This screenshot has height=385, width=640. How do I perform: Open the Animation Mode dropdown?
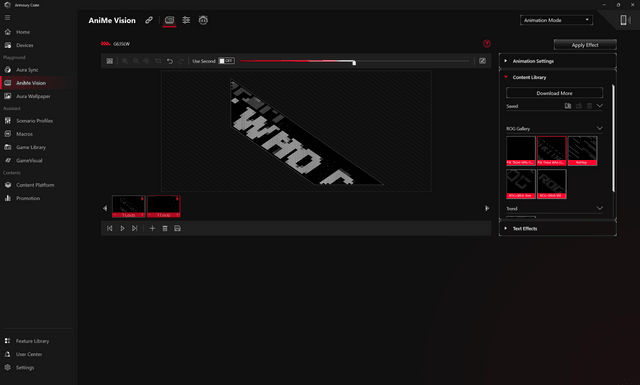pos(556,20)
